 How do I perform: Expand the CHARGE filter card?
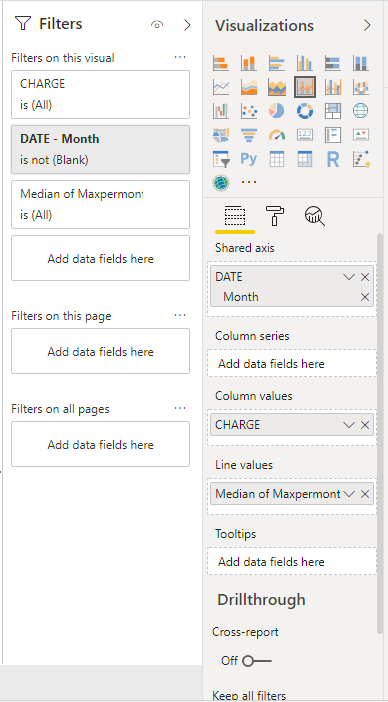click(x=100, y=94)
